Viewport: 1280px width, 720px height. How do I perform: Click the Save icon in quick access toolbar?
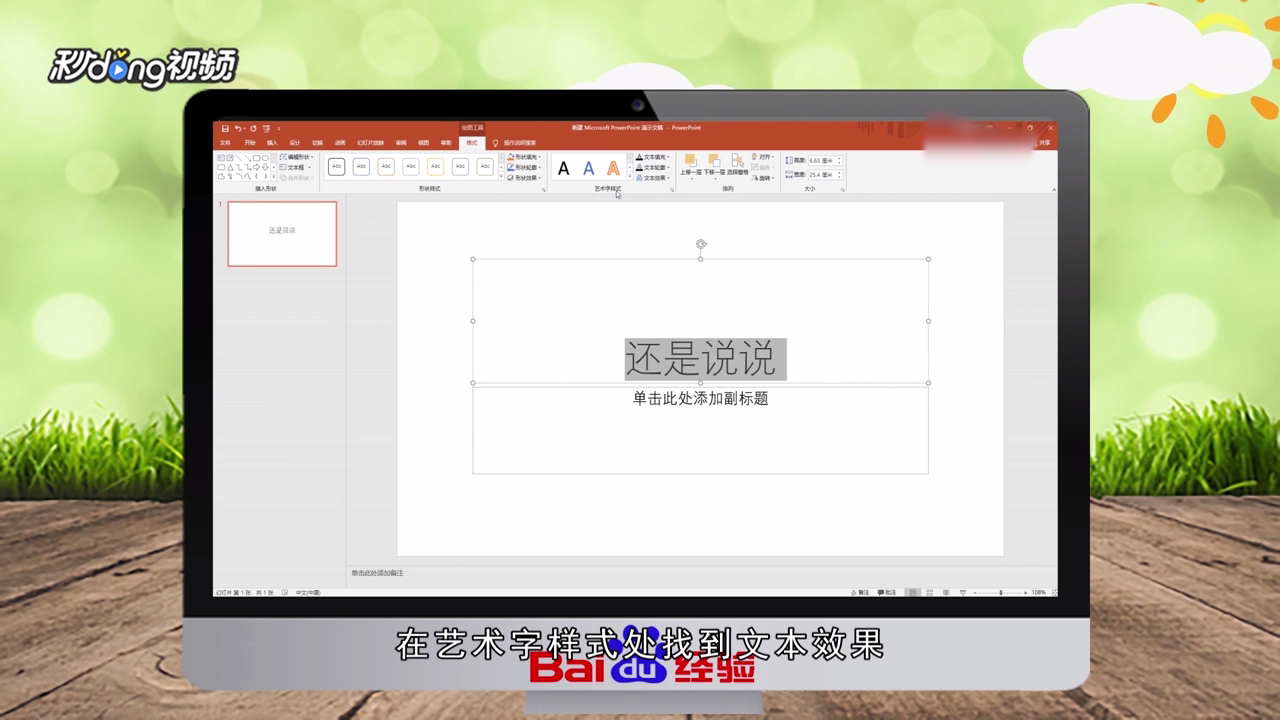click(225, 129)
